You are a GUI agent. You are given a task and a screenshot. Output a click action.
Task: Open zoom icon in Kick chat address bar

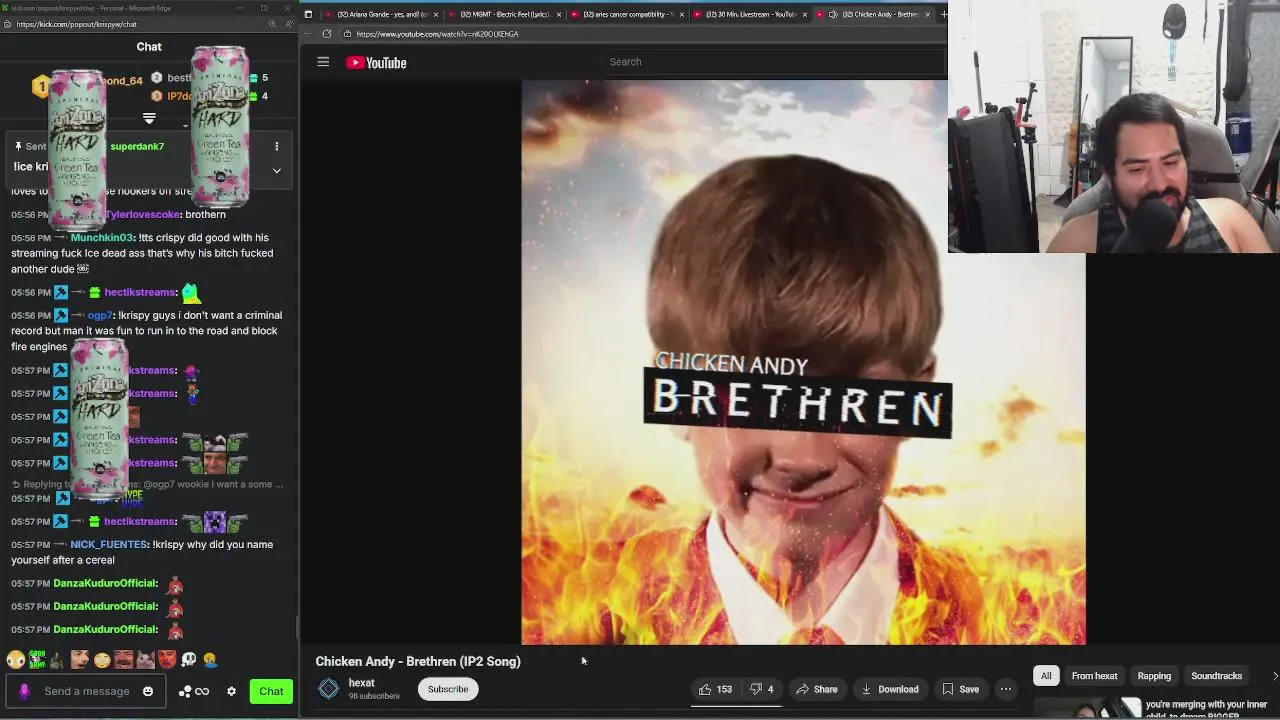pyautogui.click(x=272, y=24)
